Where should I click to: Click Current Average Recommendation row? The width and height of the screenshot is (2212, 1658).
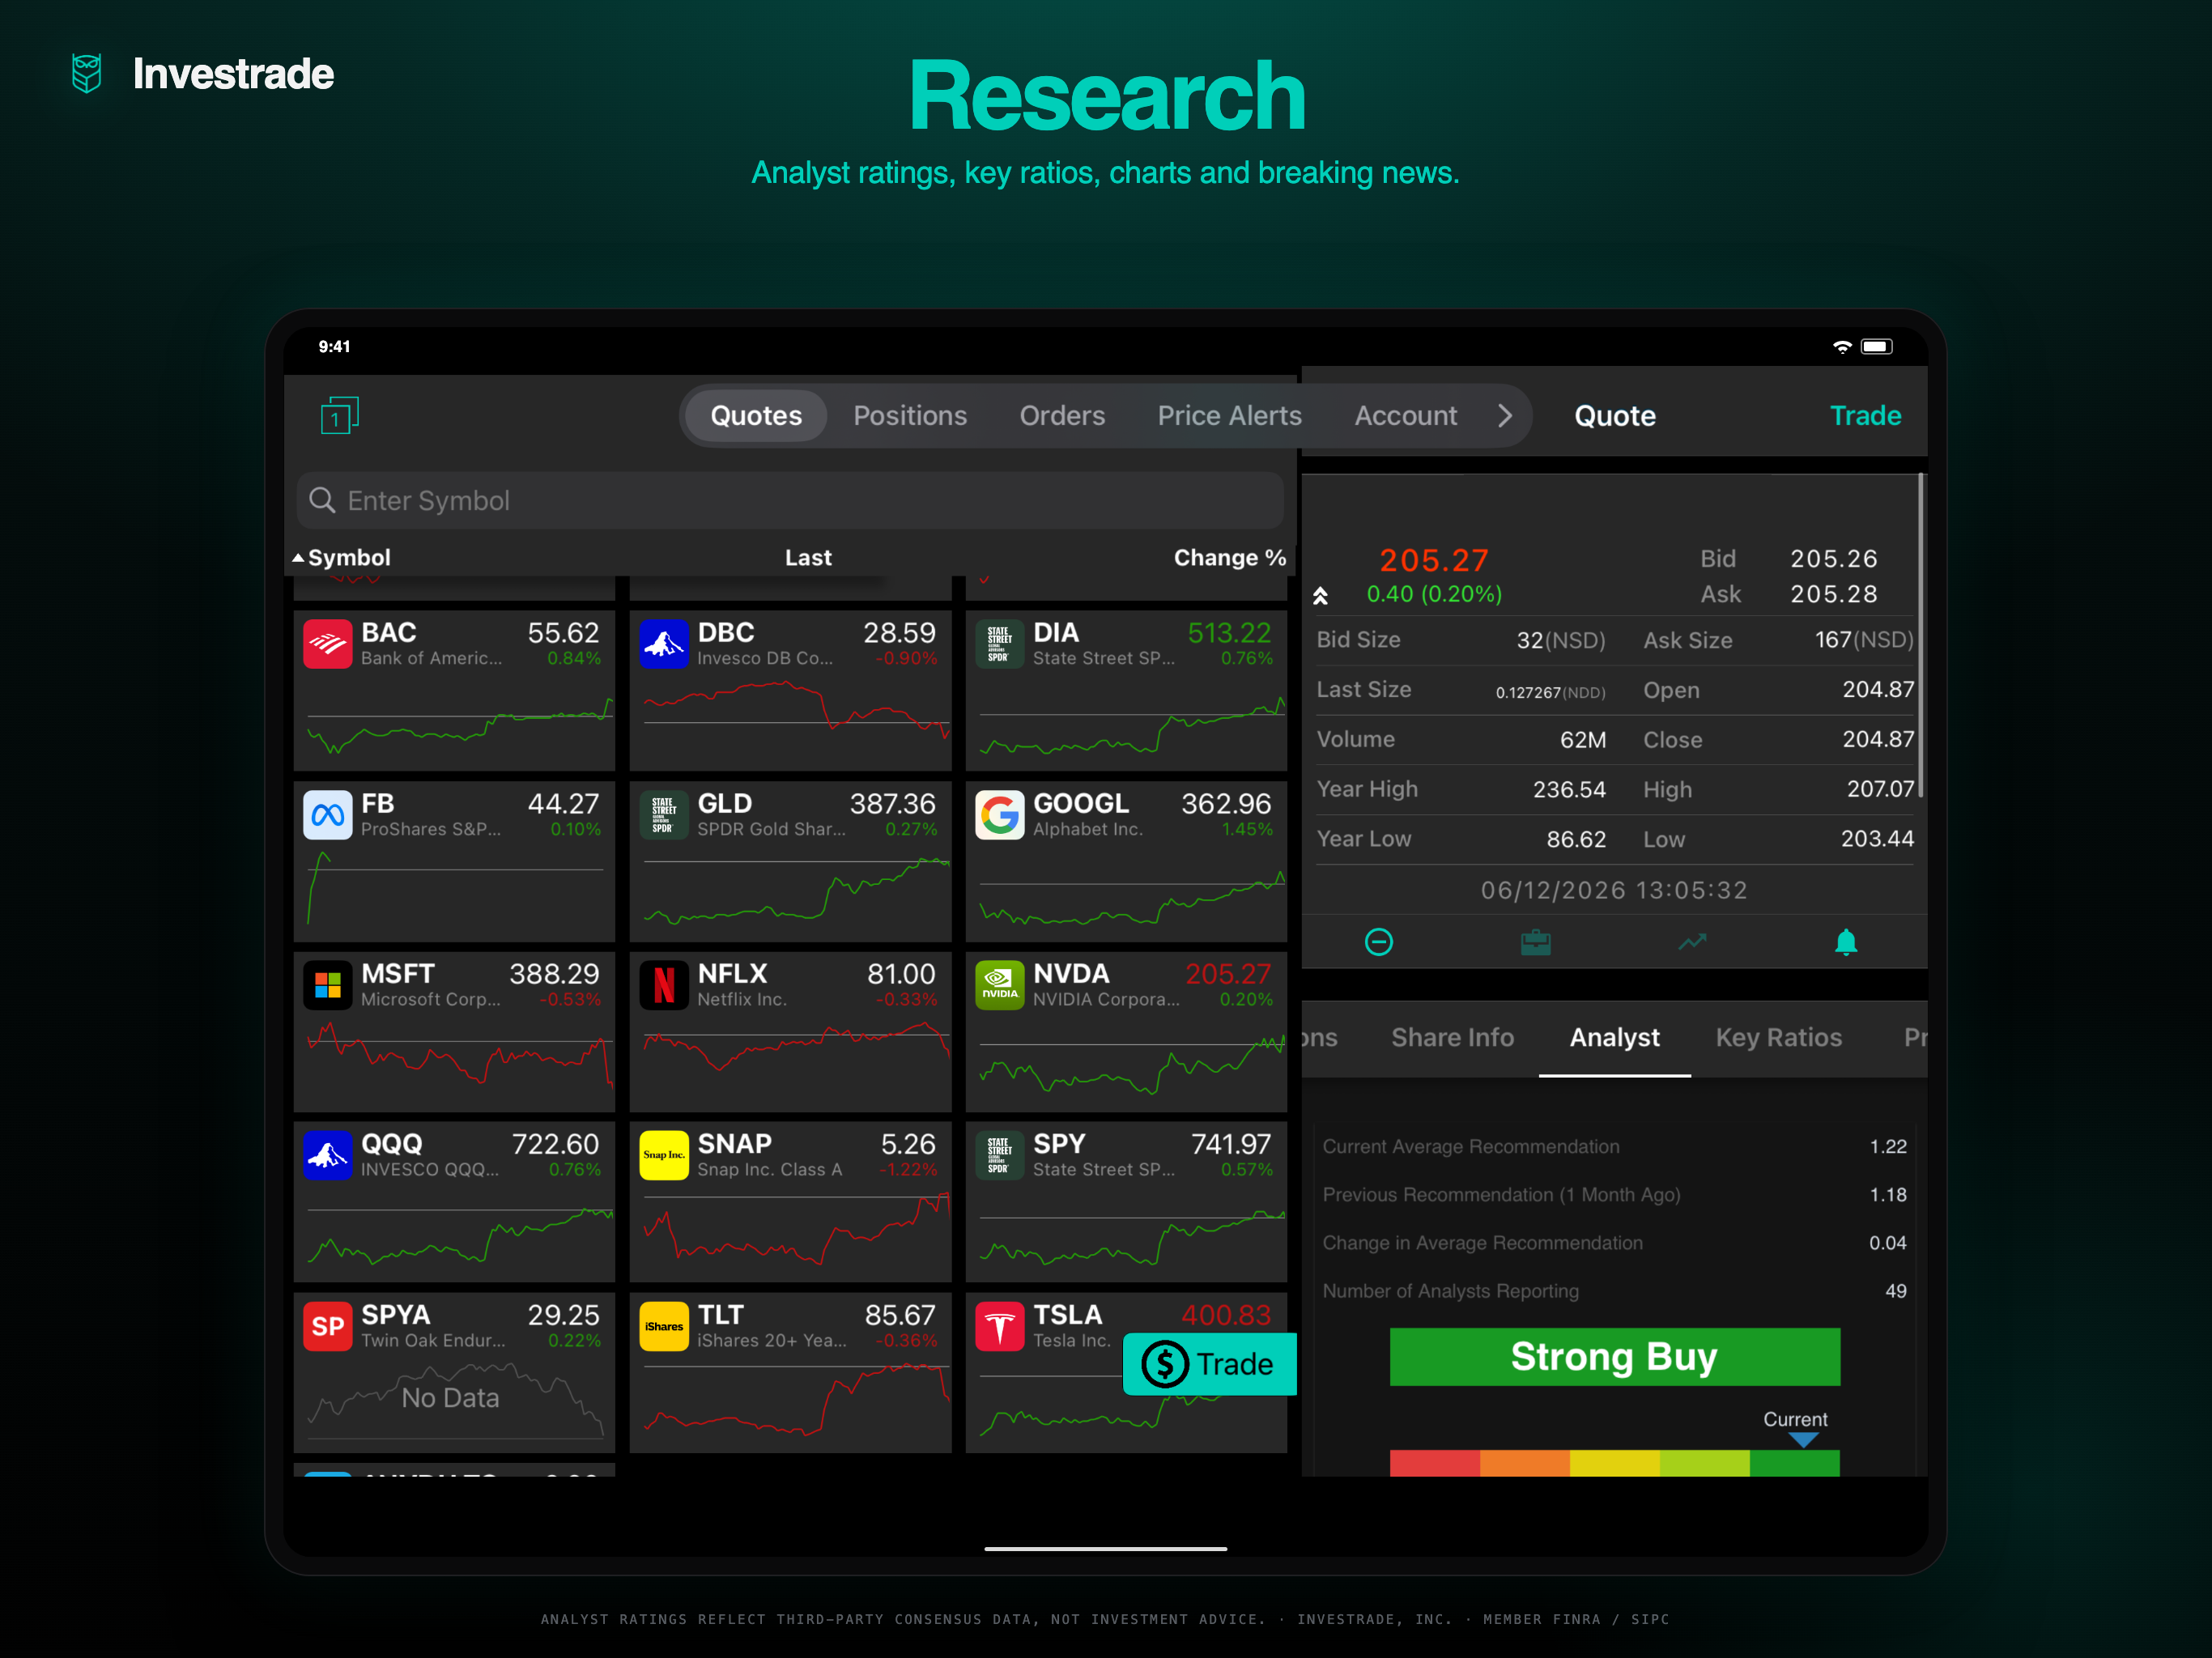click(1614, 1147)
